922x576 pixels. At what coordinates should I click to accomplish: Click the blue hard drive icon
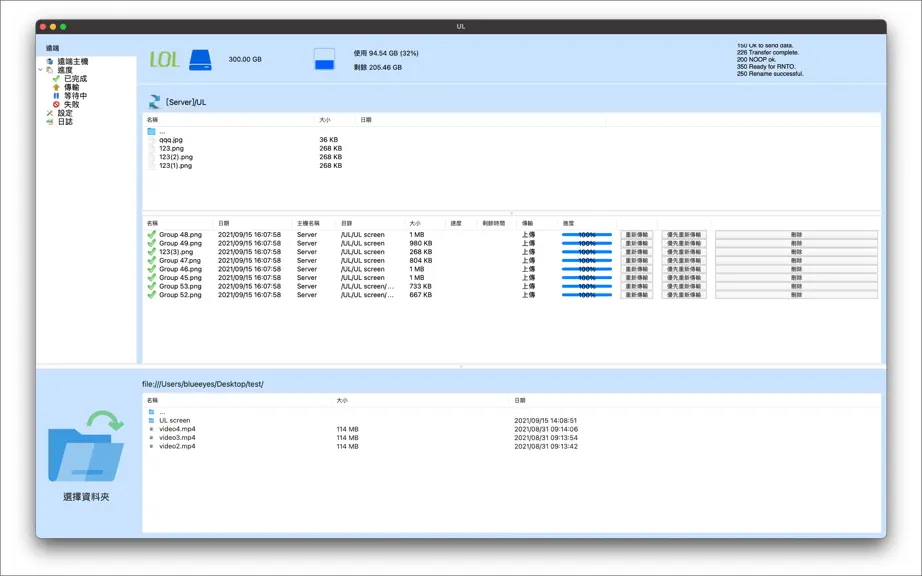(200, 60)
